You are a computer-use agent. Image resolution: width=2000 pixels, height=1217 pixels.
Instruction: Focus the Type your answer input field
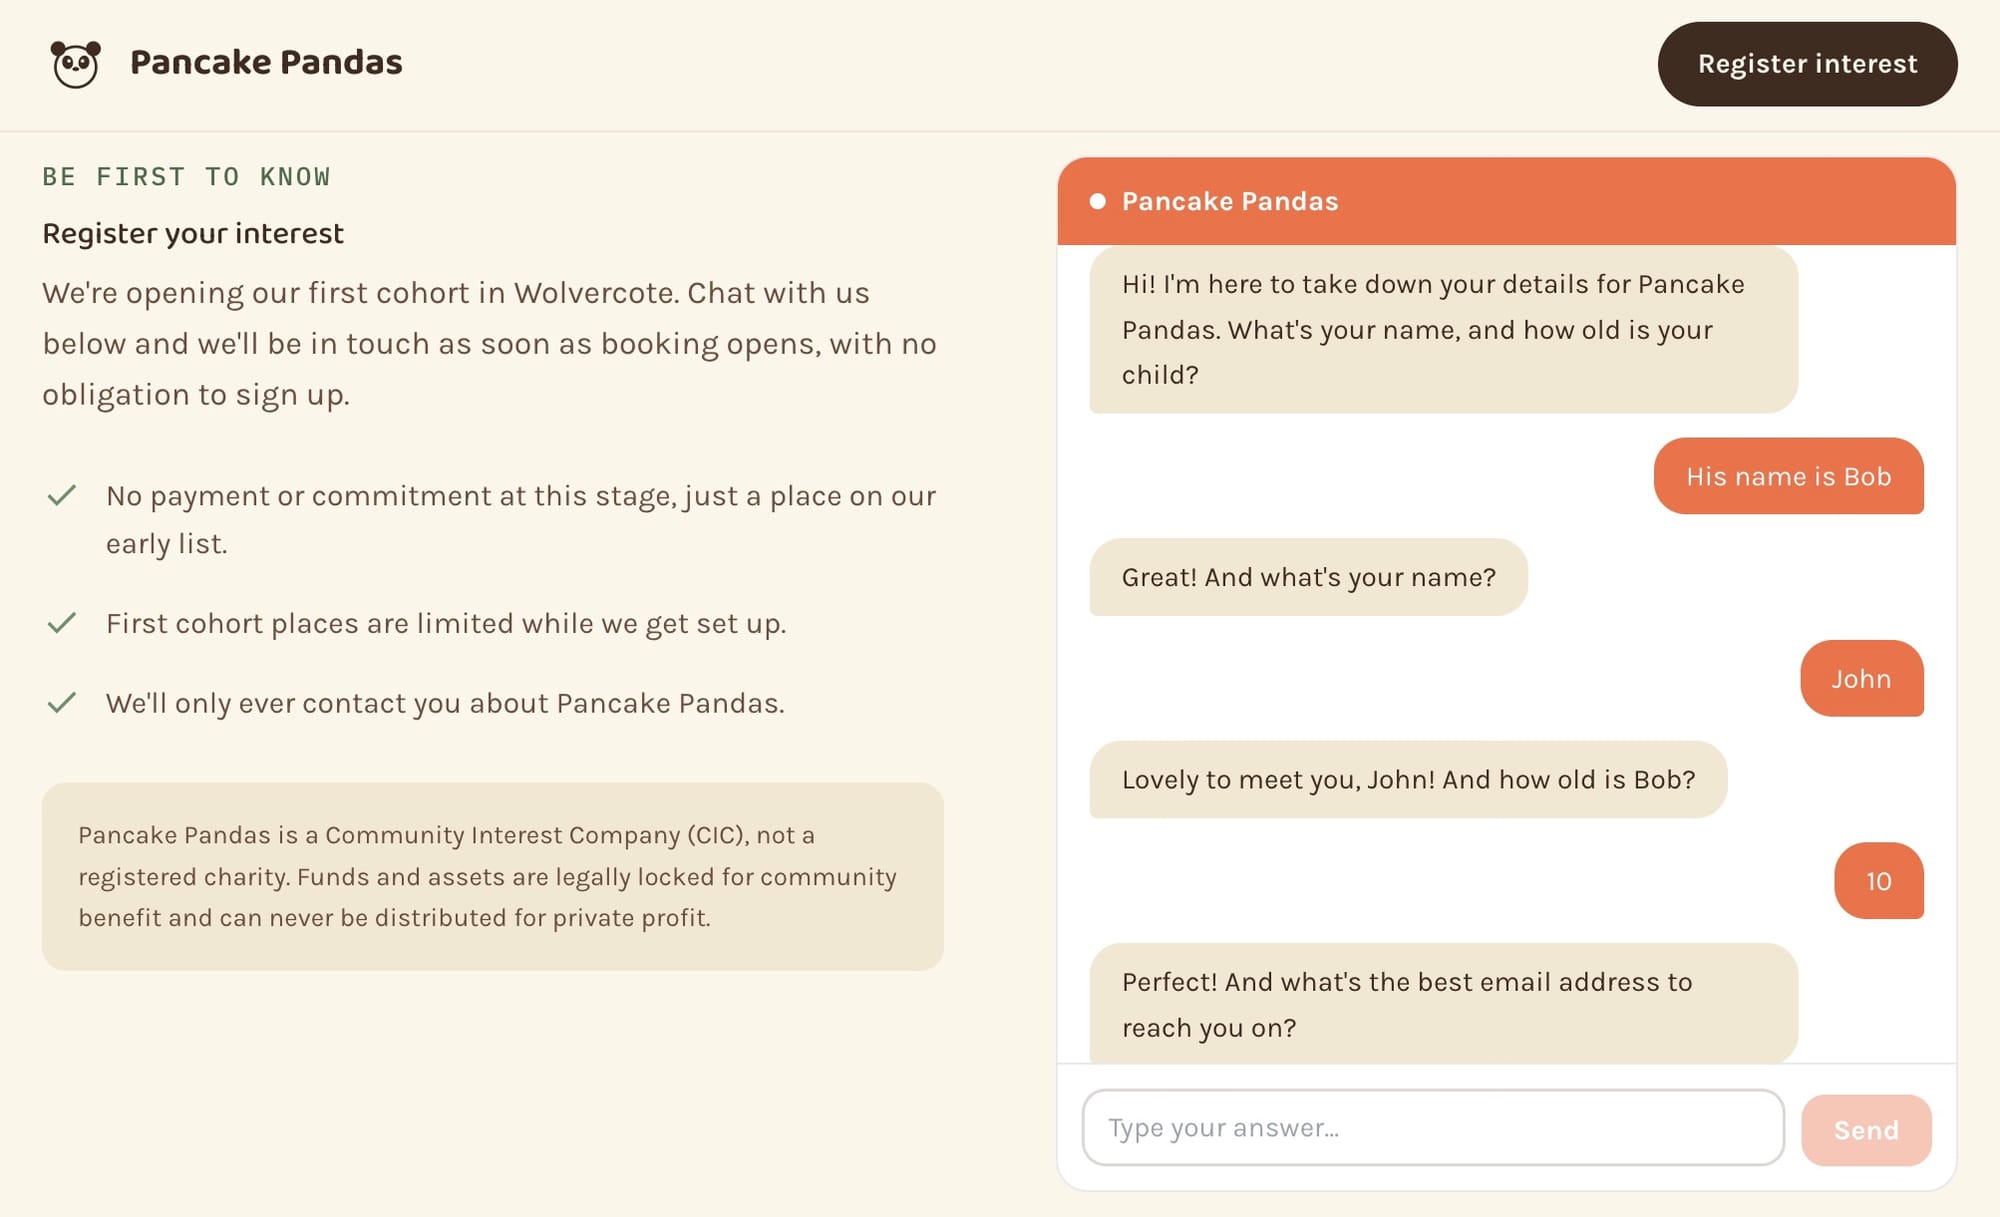(1433, 1128)
